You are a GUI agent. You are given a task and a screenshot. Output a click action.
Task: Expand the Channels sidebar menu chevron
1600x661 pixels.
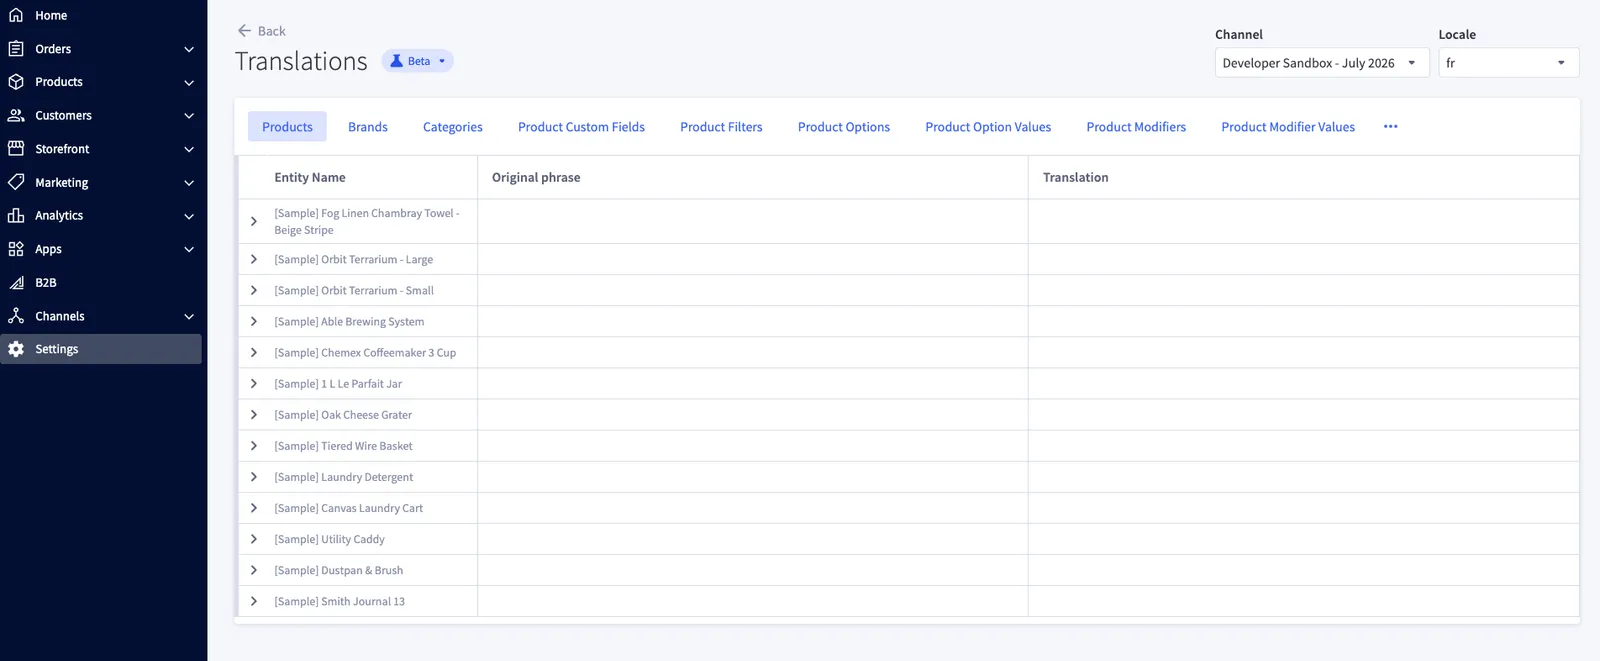189,316
